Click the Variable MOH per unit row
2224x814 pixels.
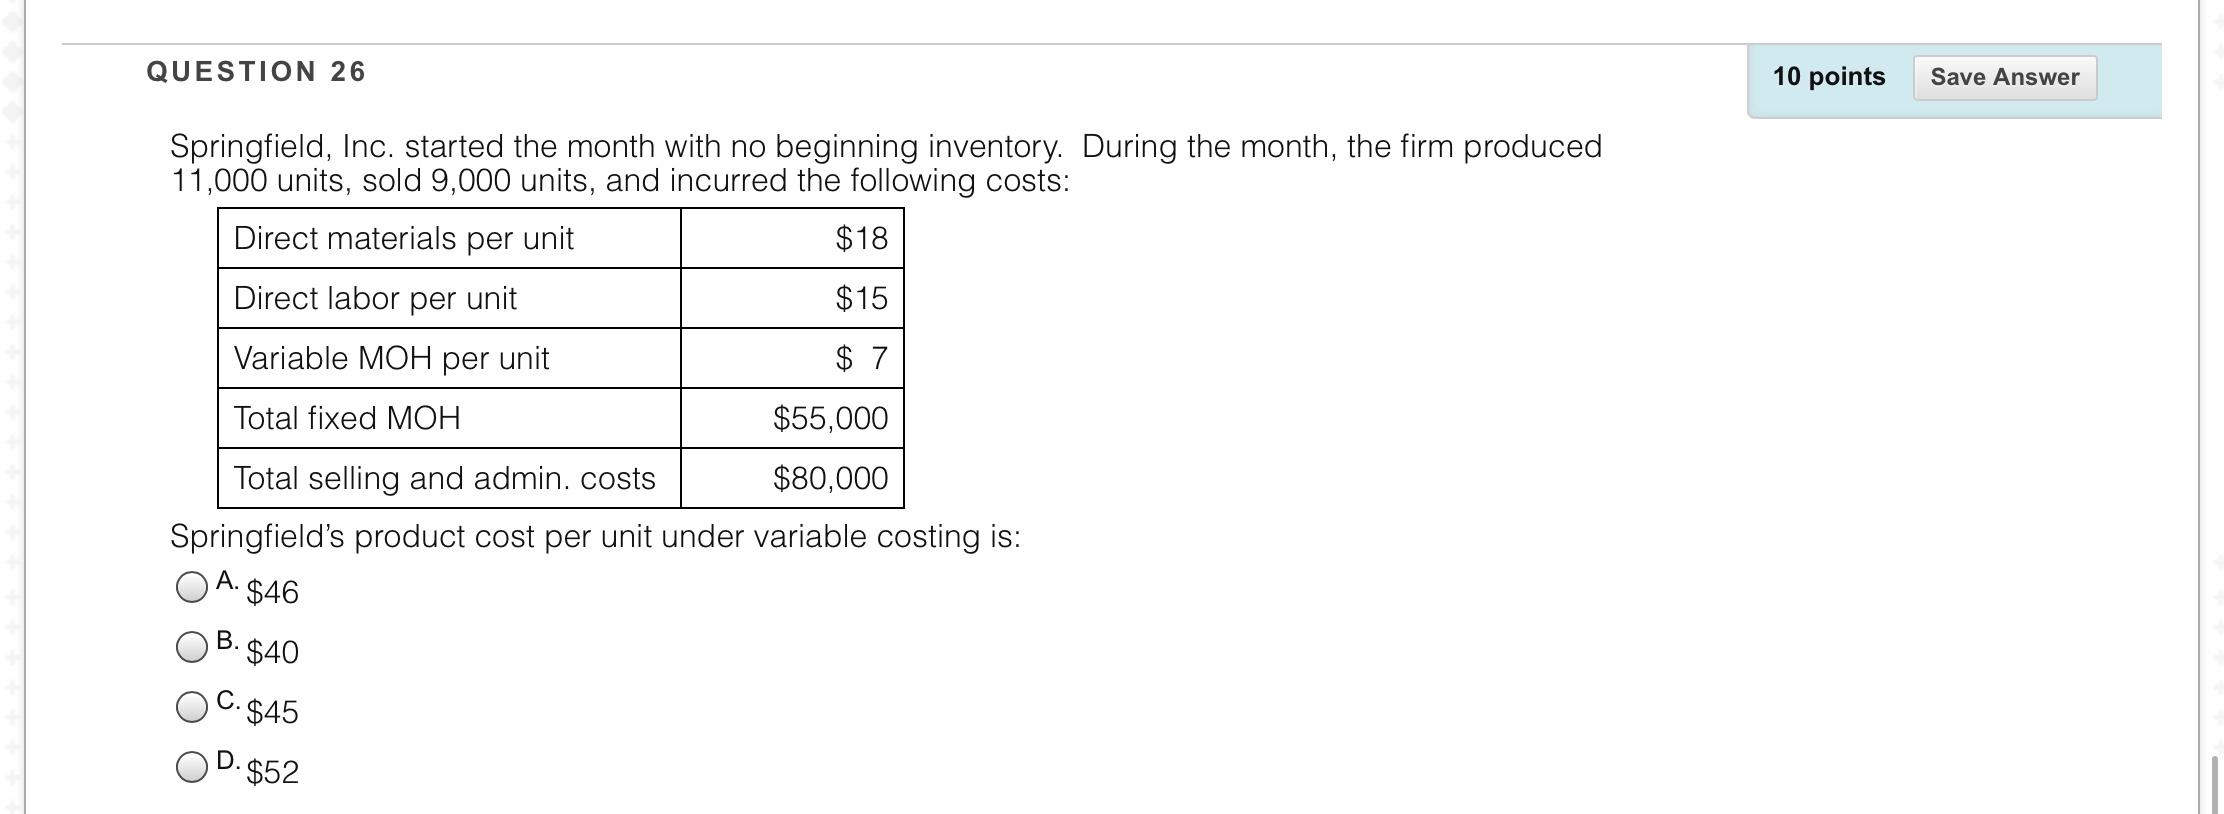pyautogui.click(x=392, y=358)
